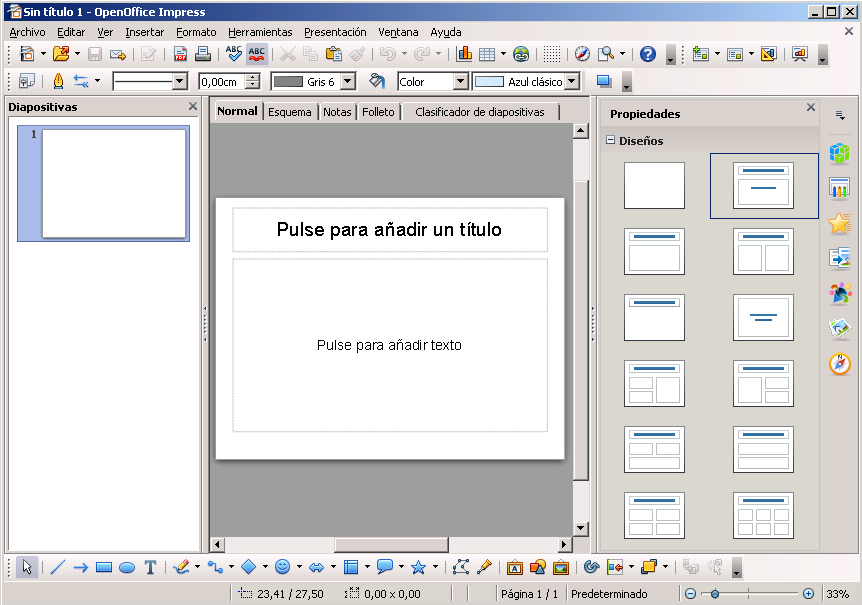Click the zoom in plus button
Viewport: 862px width, 605px height.
[808, 593]
